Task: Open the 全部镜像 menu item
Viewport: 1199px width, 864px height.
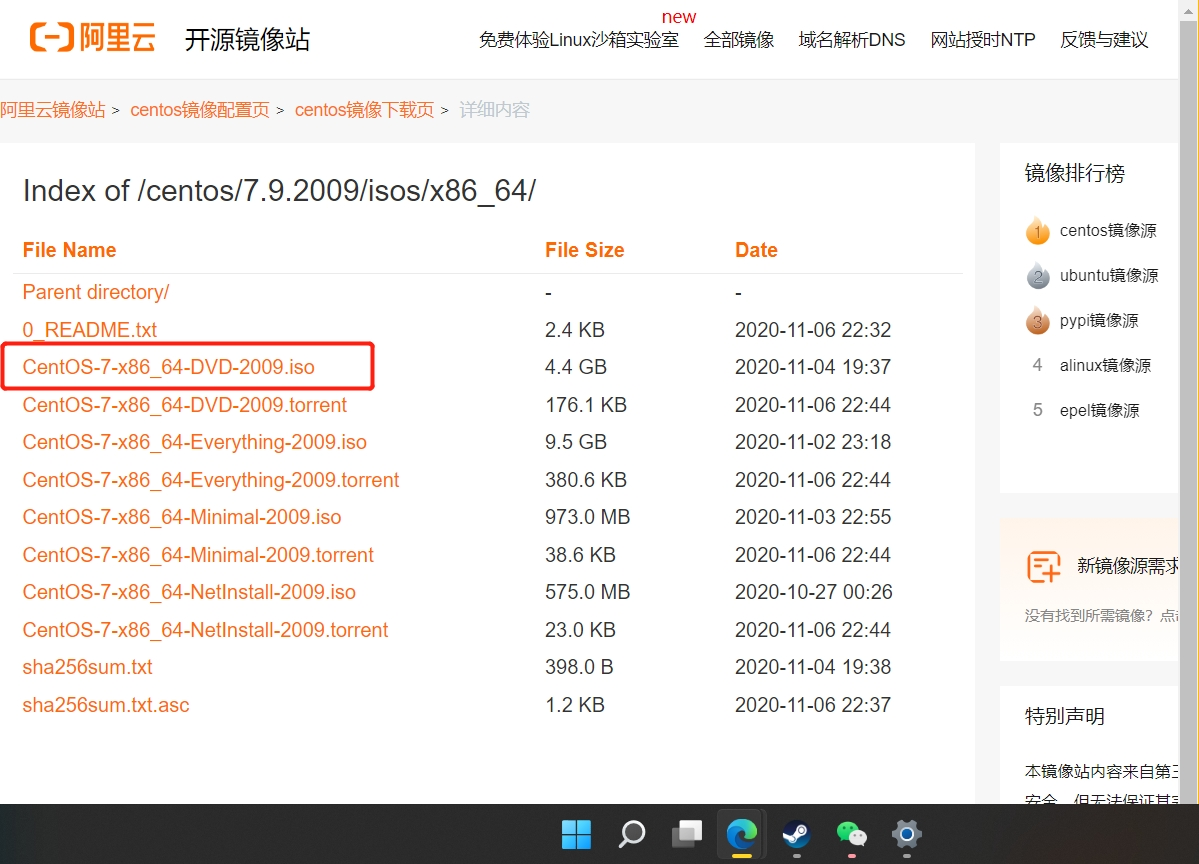Action: click(739, 40)
